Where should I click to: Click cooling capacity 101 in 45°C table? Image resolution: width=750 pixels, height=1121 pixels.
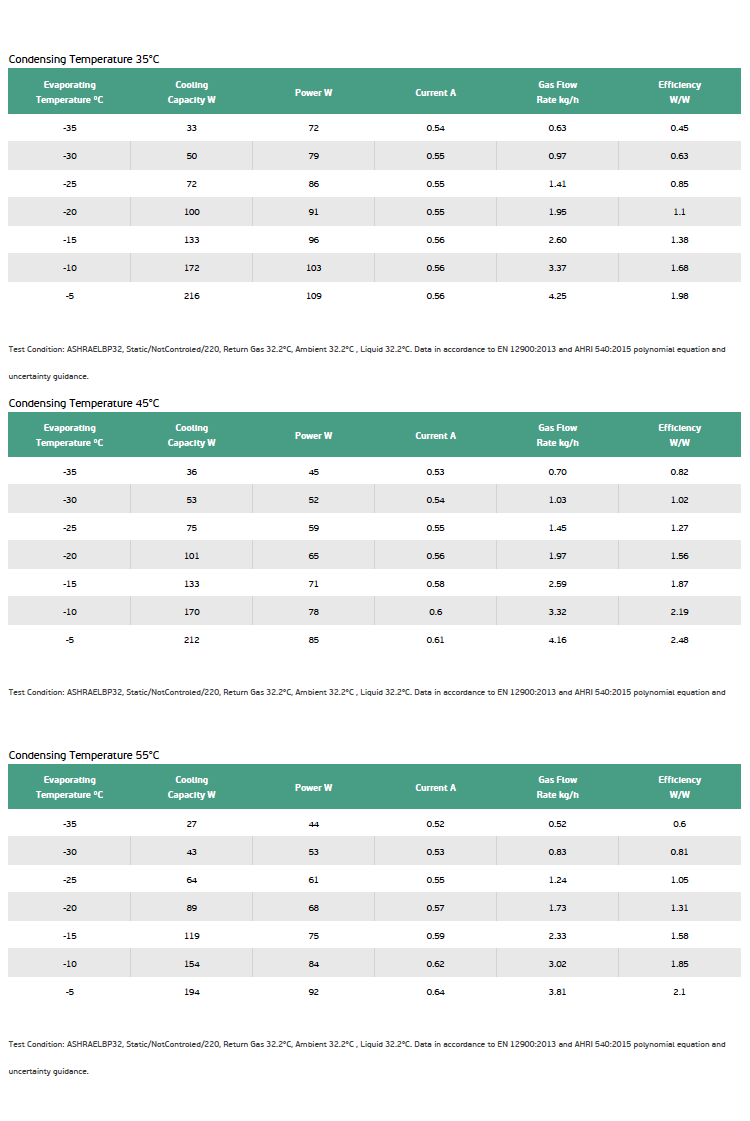click(x=192, y=555)
